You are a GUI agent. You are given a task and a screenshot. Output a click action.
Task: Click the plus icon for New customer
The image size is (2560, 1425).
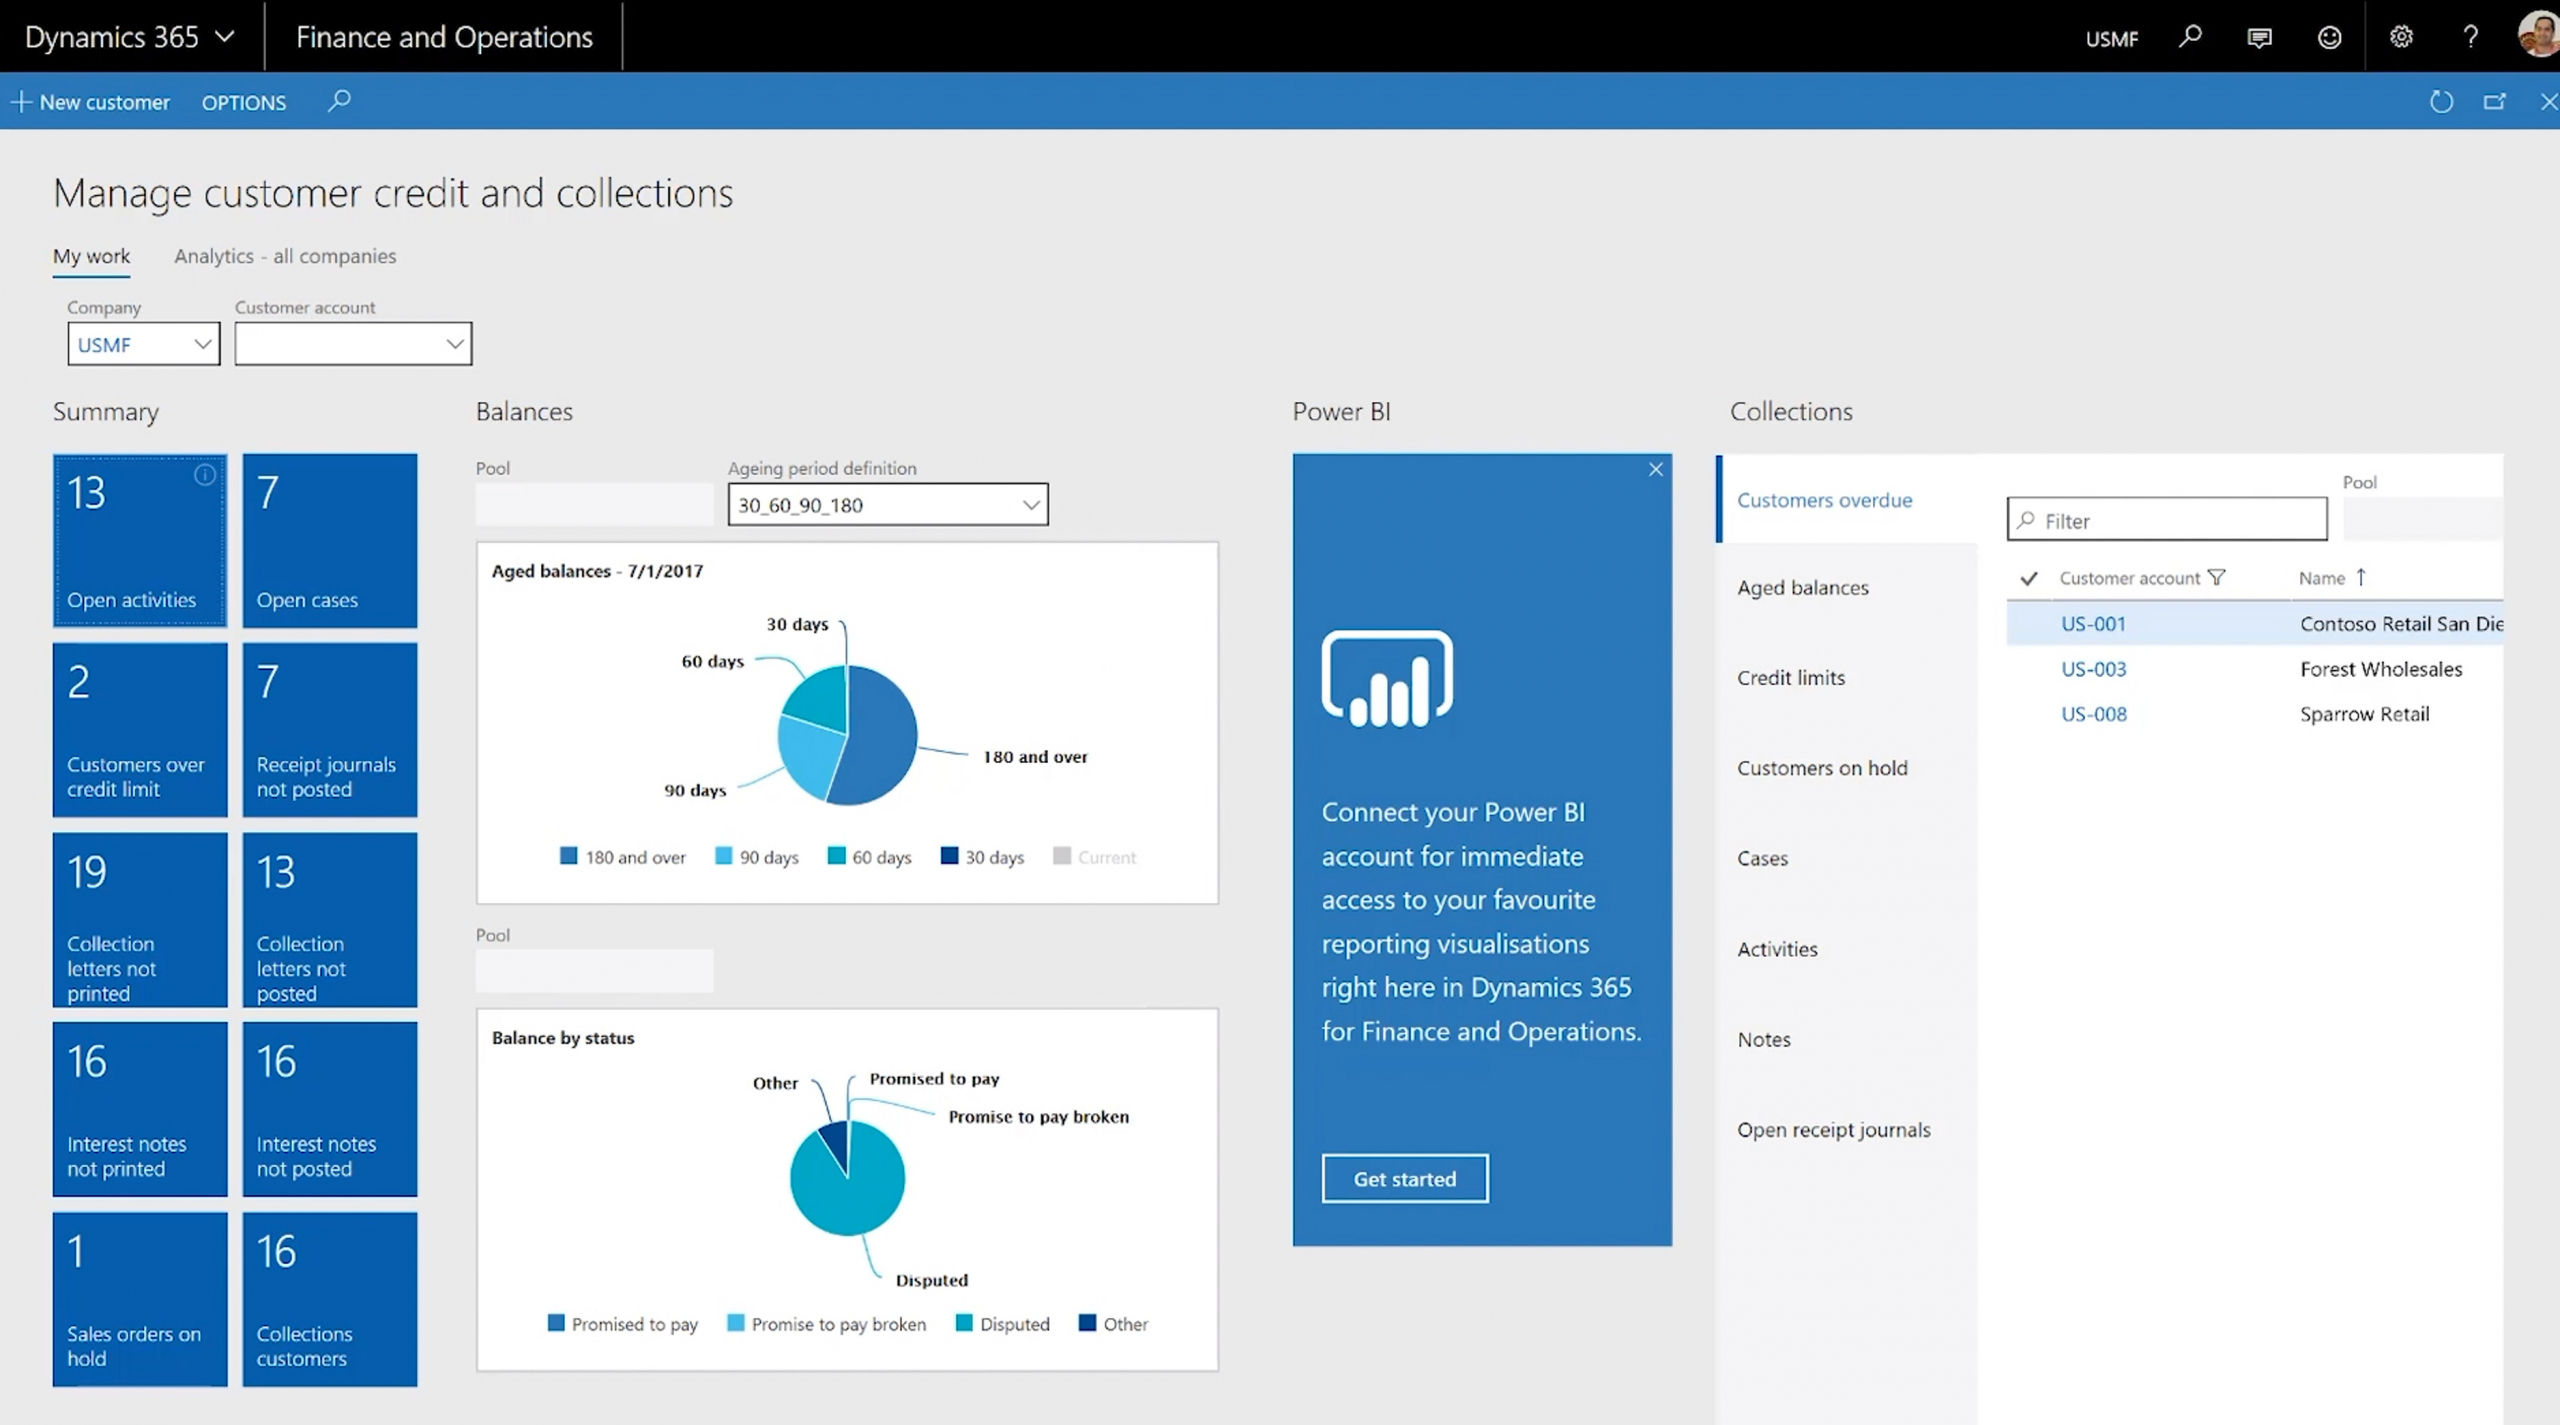[x=21, y=102]
